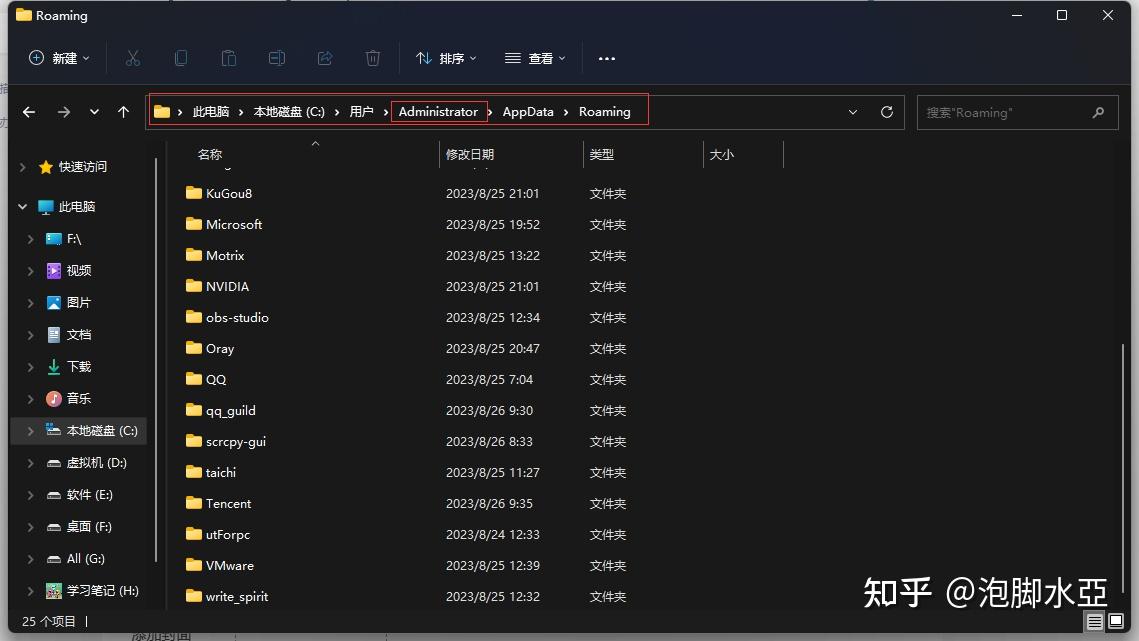This screenshot has width=1139, height=641.
Task: Click the Rename icon in toolbar
Action: point(277,58)
